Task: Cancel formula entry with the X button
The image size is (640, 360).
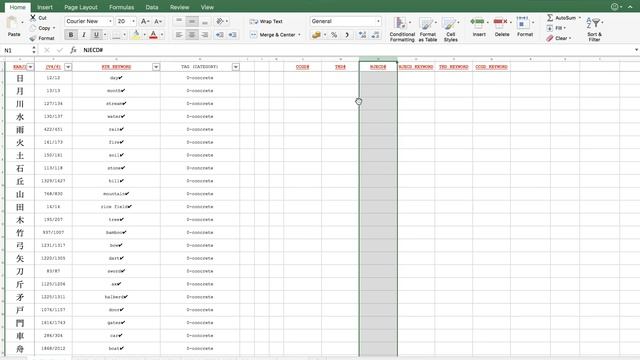Action: pyautogui.click(x=47, y=50)
